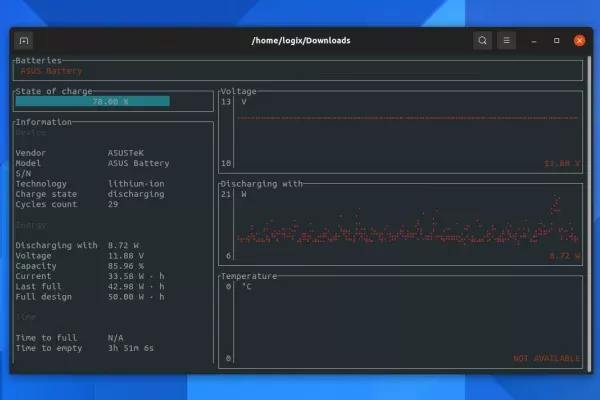Click the Information panel title

(44, 122)
